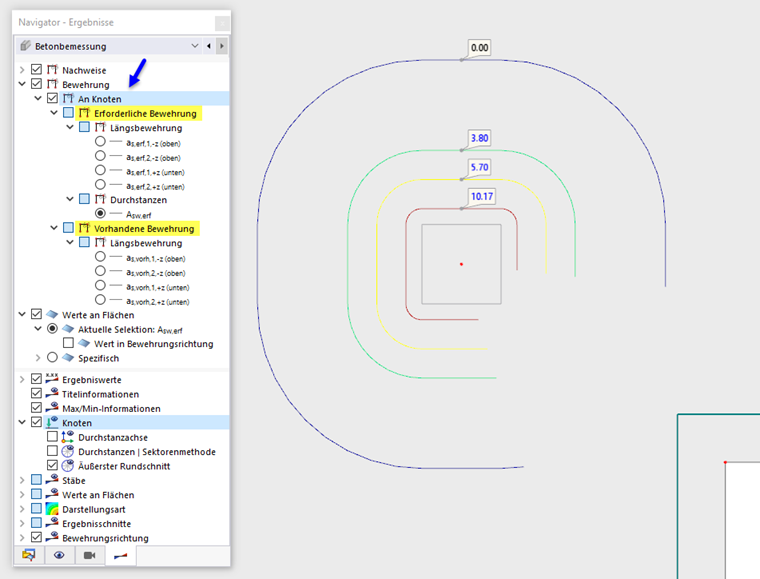Collapse the An Knoten node
Screen dimensions: 760x579
pos(38,99)
